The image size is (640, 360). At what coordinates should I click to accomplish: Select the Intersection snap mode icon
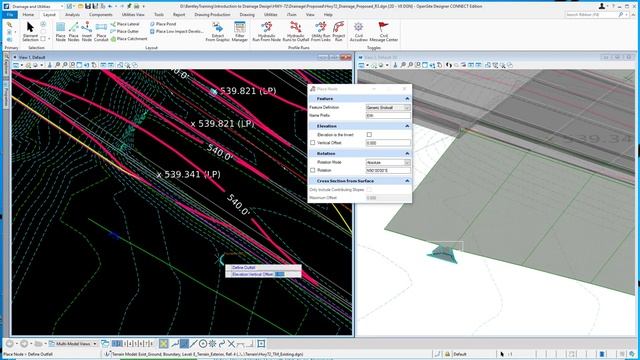[231, 344]
